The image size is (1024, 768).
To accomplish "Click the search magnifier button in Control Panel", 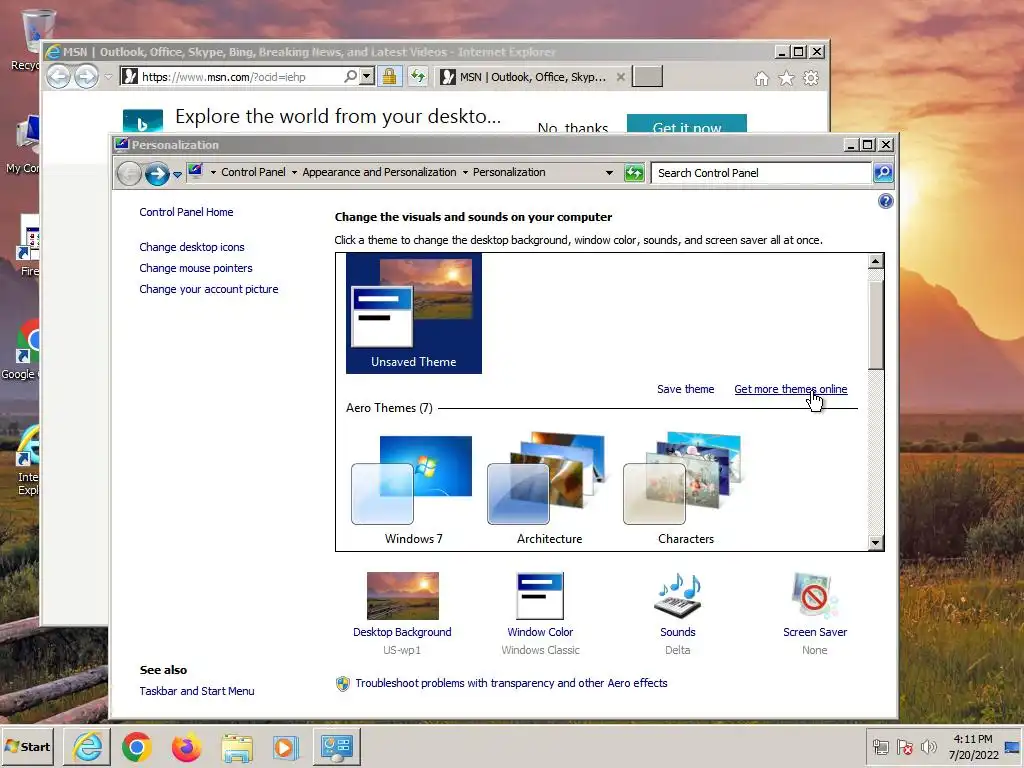I will click(883, 172).
